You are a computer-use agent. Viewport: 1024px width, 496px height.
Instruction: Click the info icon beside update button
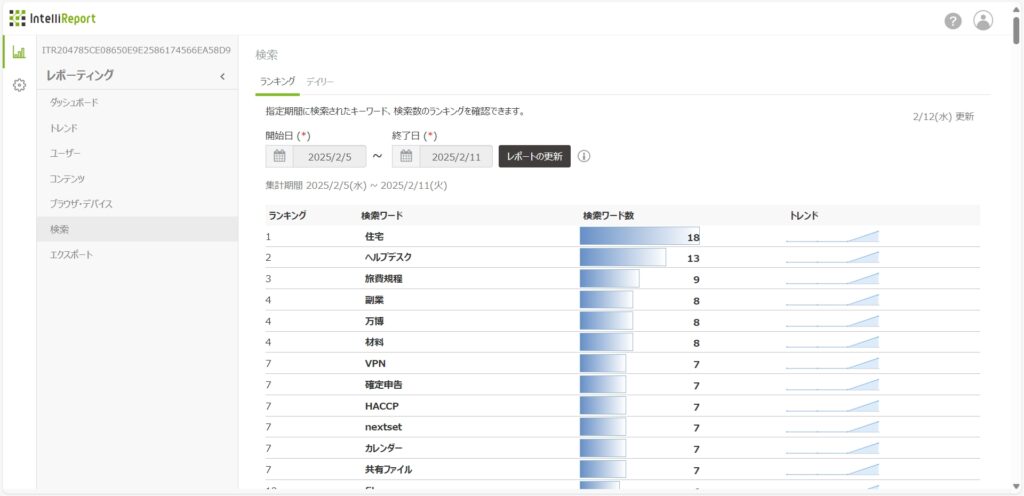pos(584,157)
